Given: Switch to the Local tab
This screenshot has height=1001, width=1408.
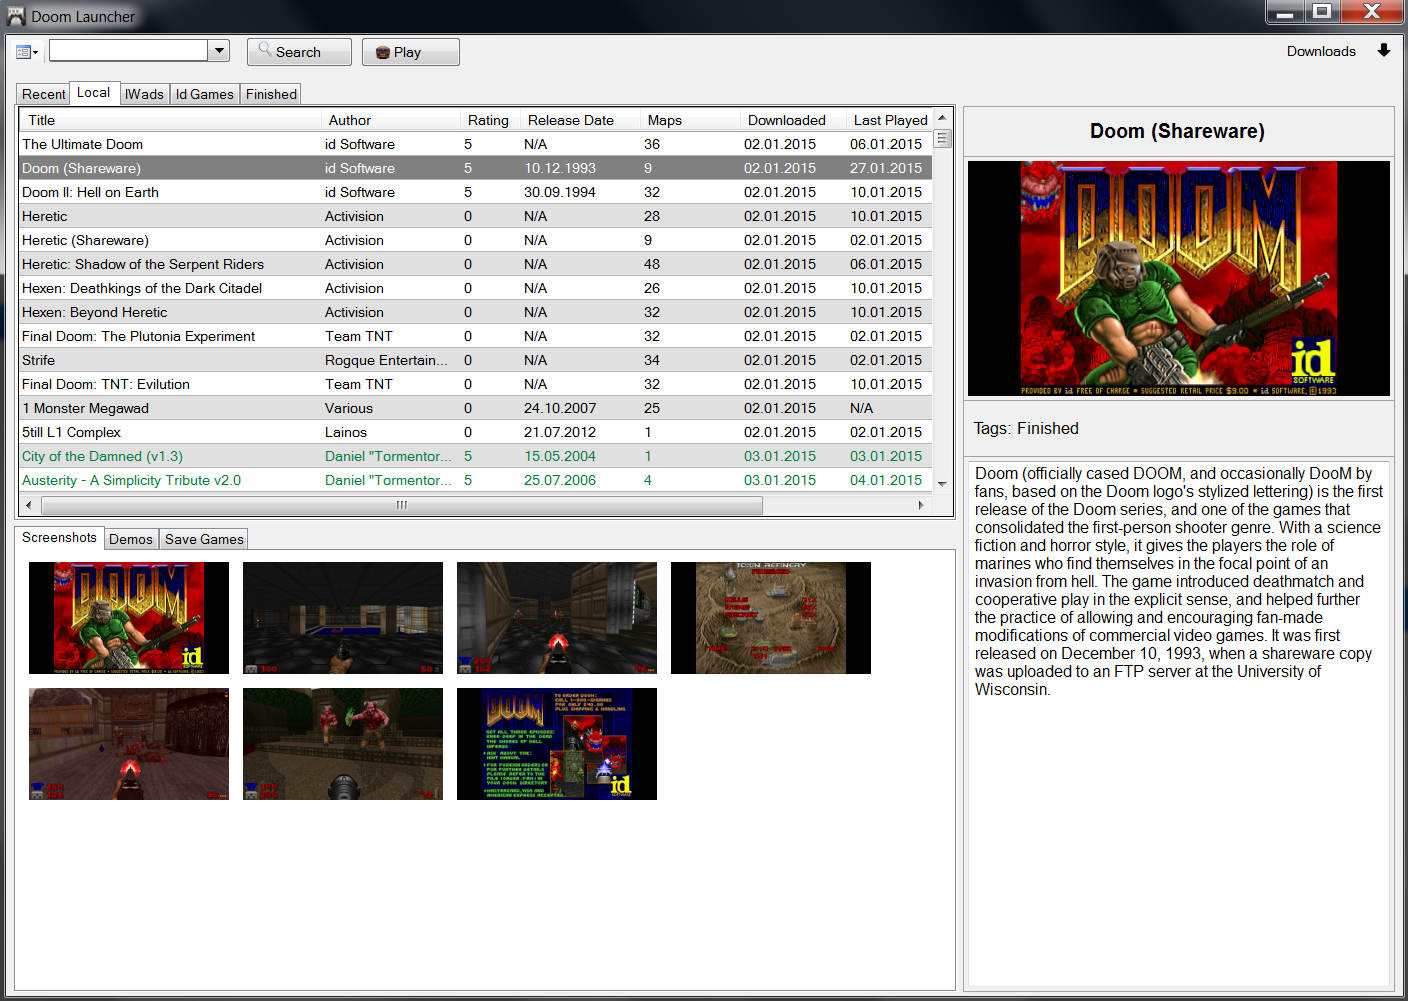Looking at the screenshot, I should [94, 92].
